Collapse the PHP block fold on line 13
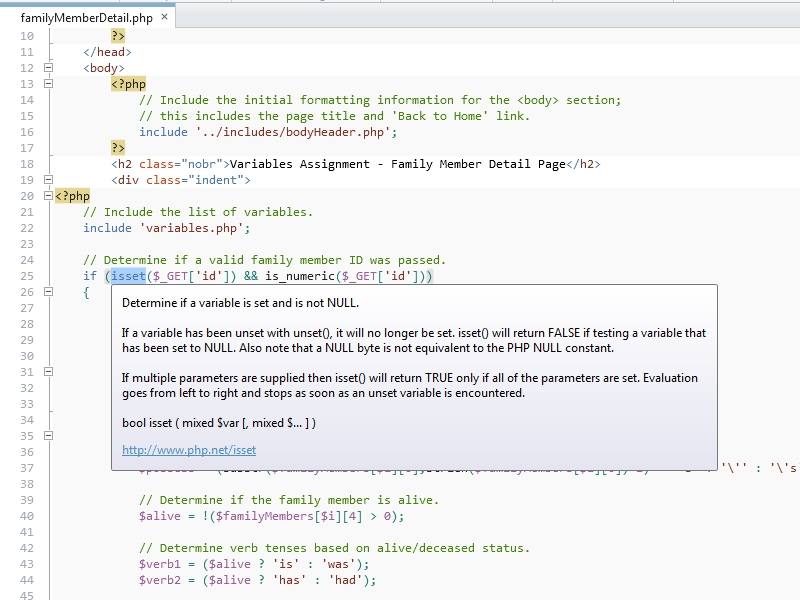The height and width of the screenshot is (600, 800). coord(47,84)
